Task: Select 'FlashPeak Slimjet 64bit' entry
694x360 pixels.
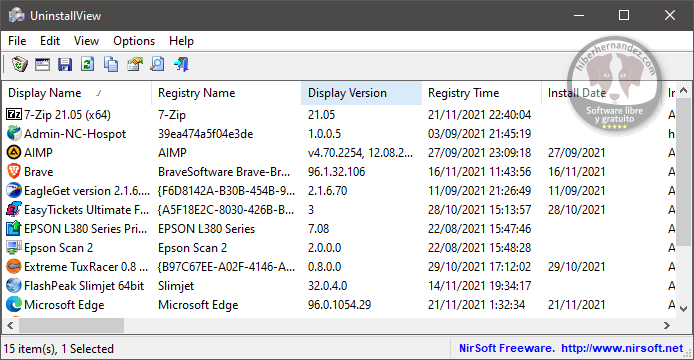Action: [84, 286]
